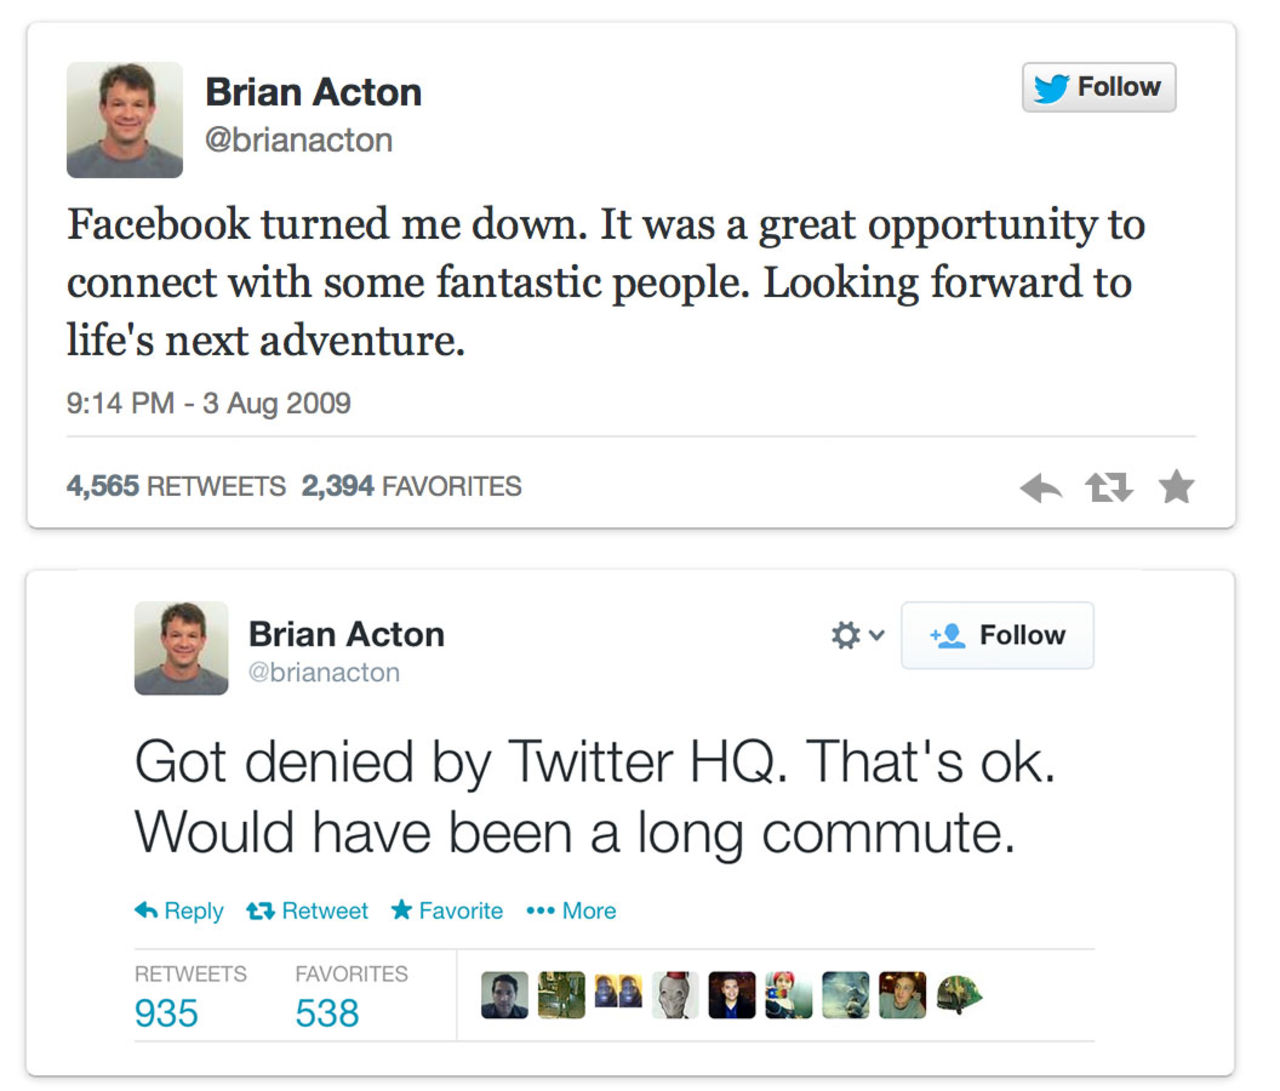The width and height of the screenshot is (1280, 1091).
Task: Open Brian Acton's avatar in second tweet
Action: [x=181, y=648]
